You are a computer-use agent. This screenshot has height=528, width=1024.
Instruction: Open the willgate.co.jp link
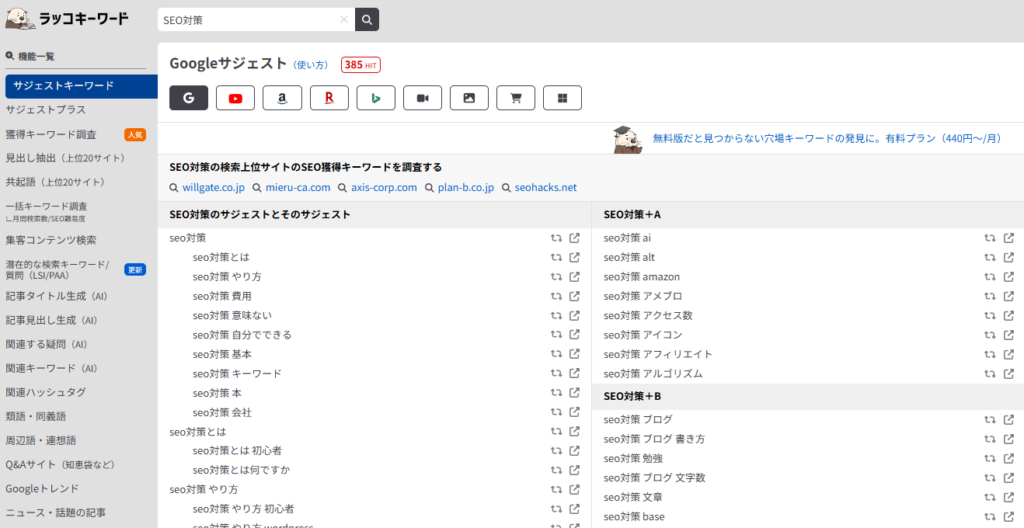tap(214, 188)
